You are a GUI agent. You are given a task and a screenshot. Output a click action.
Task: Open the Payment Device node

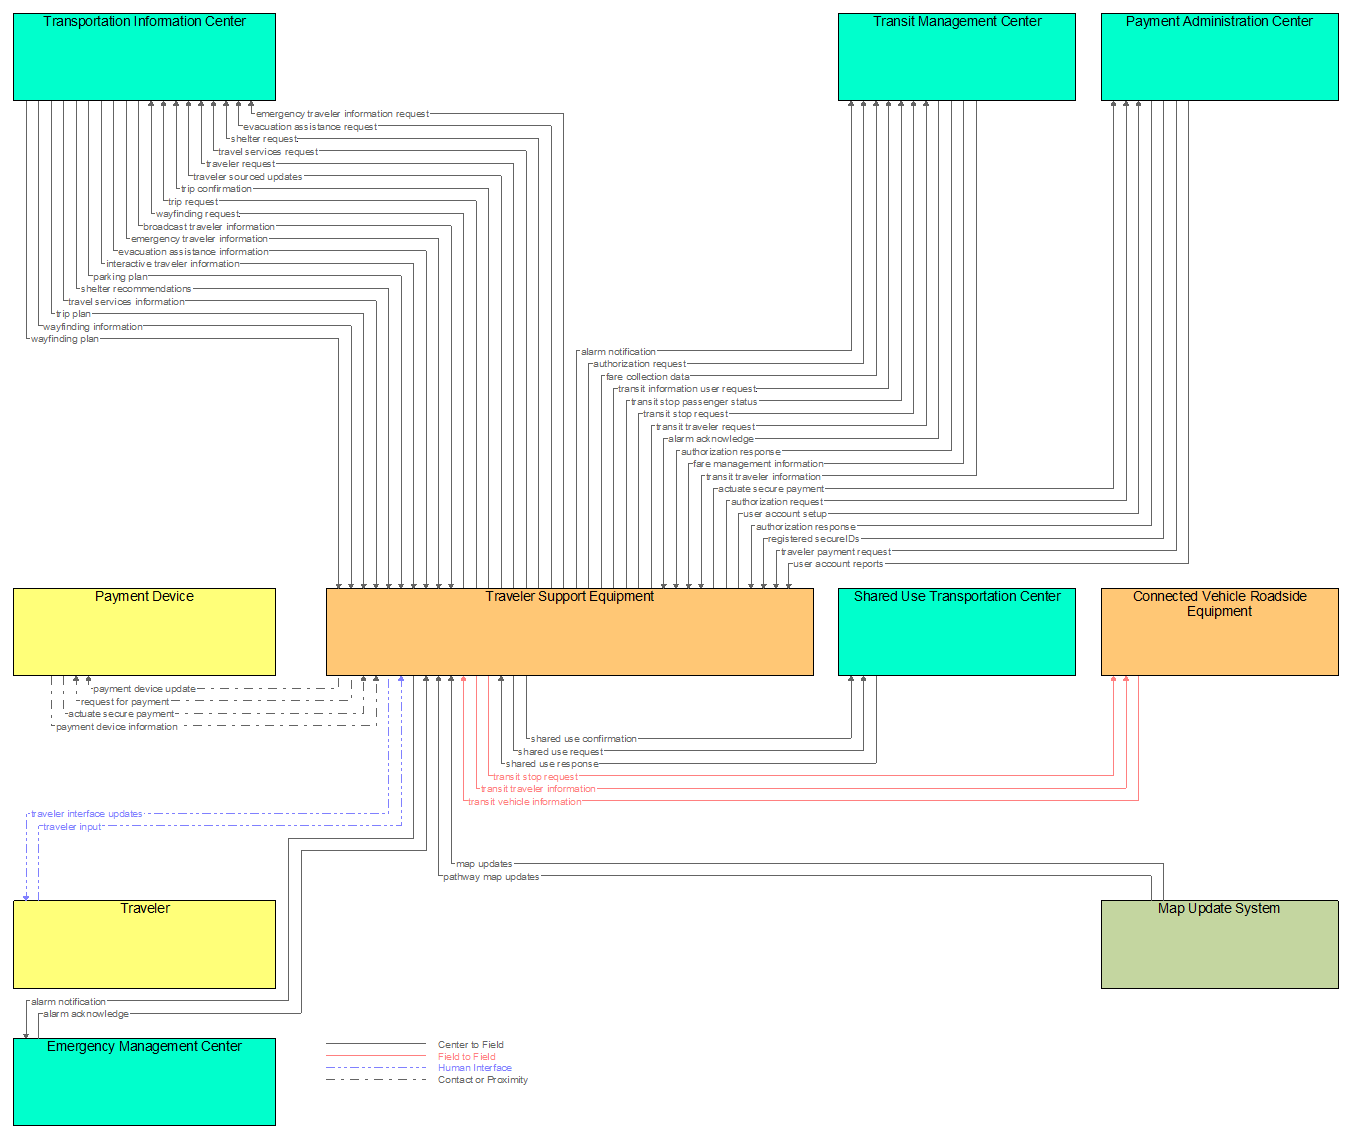[144, 632]
